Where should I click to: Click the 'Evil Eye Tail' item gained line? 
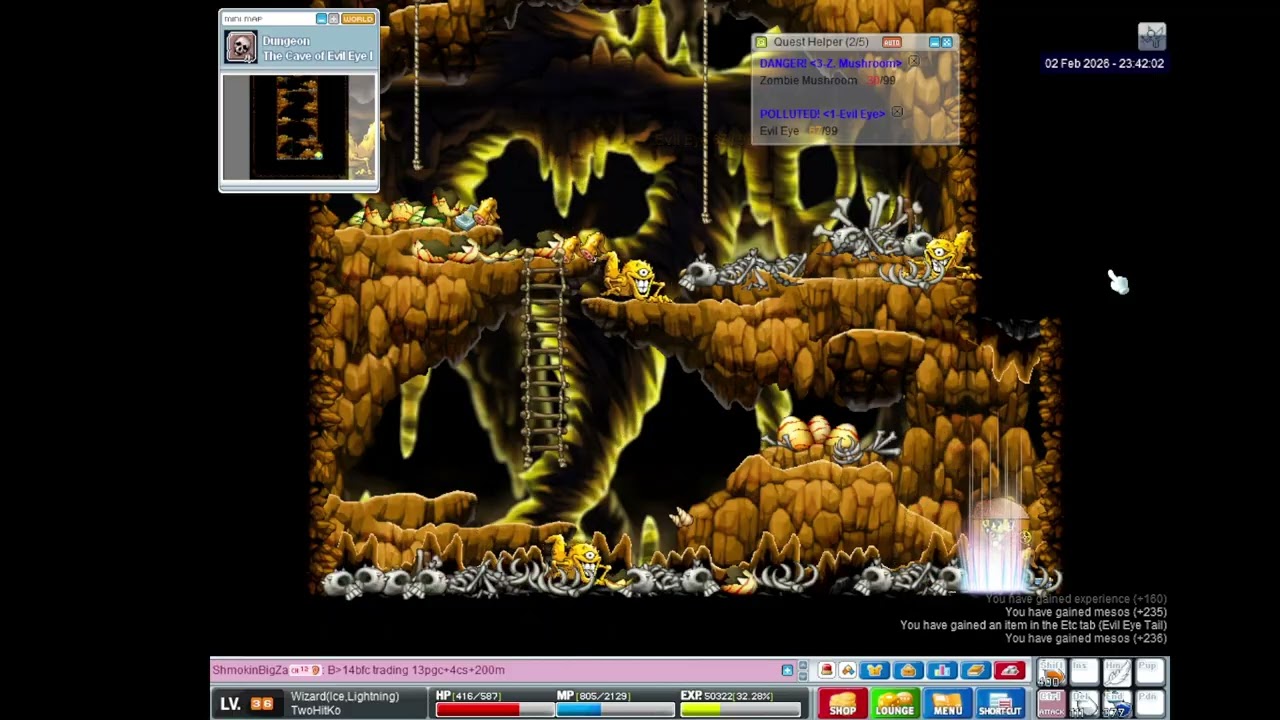tap(1033, 625)
